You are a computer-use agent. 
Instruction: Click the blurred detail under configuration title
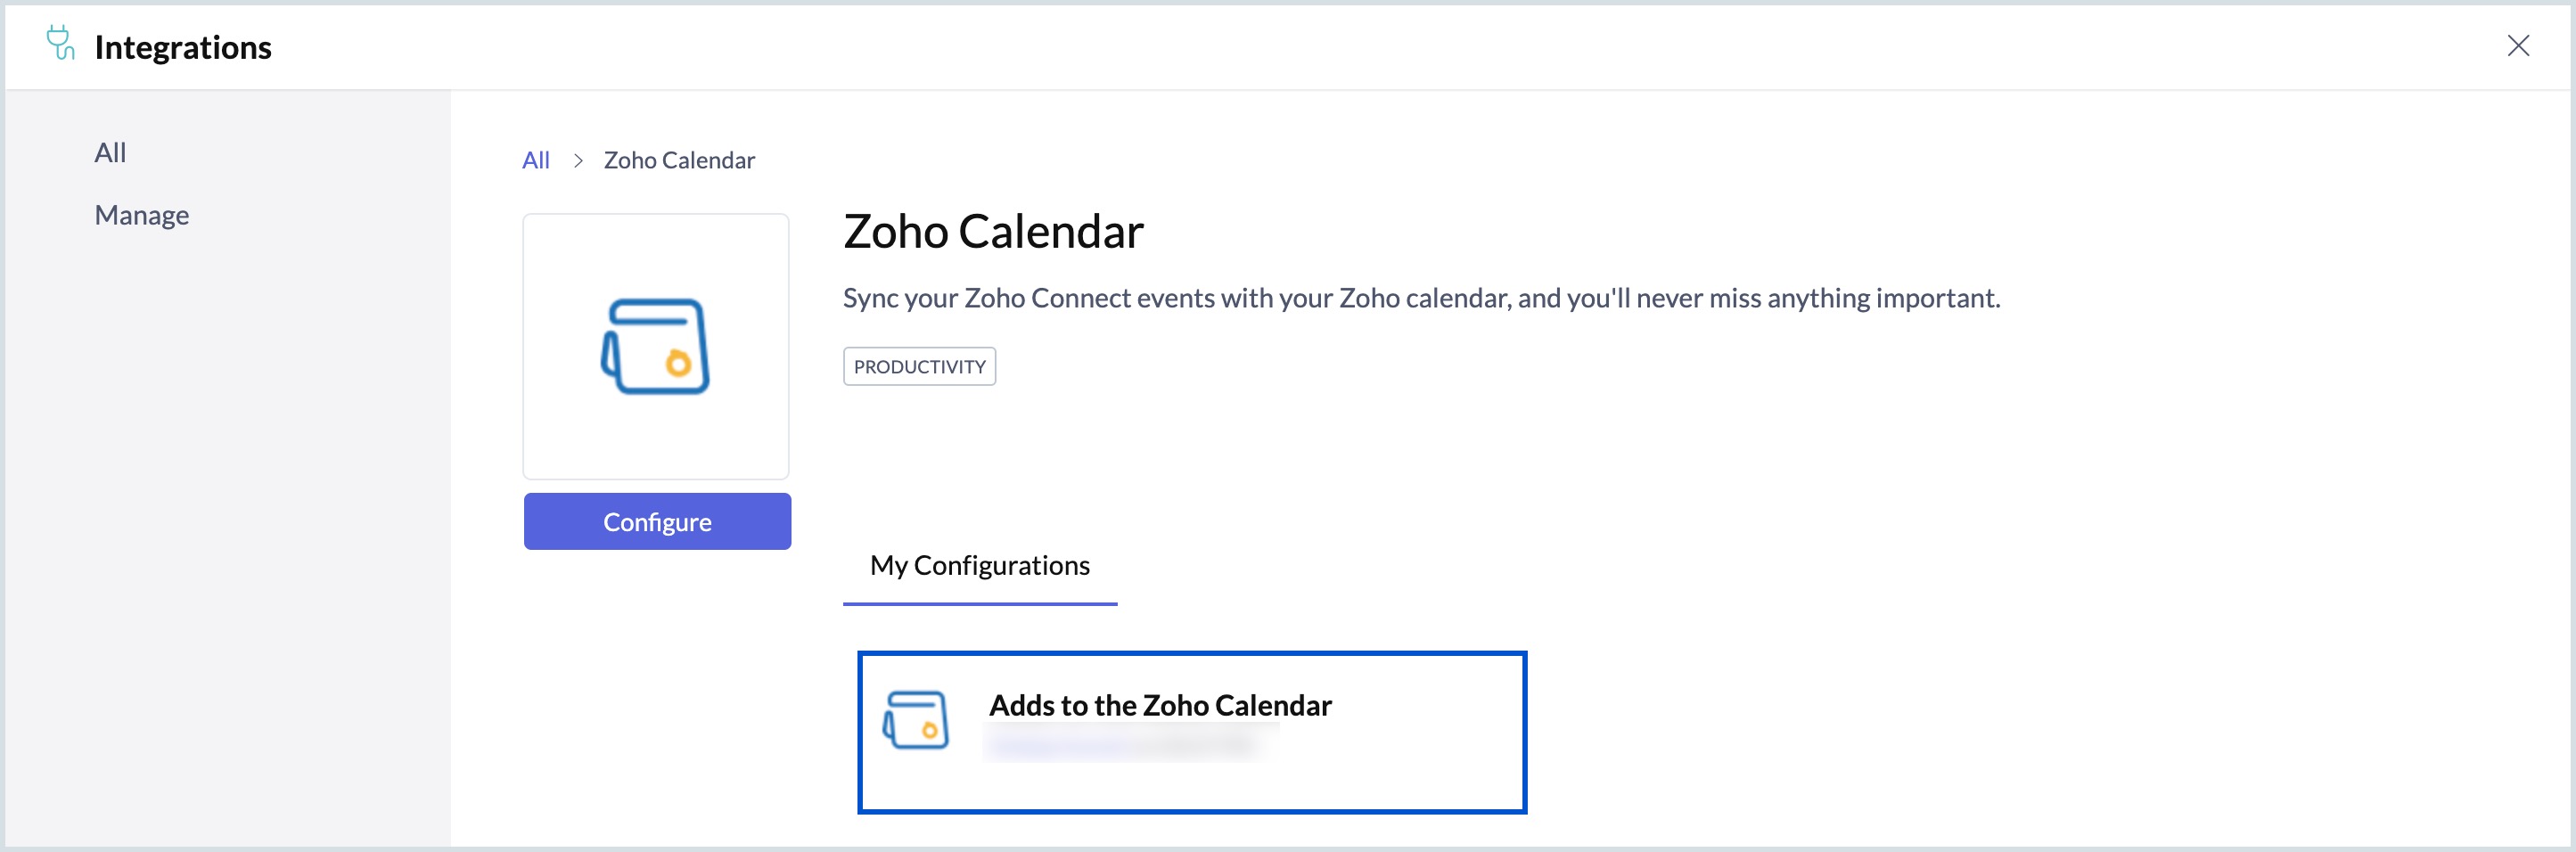tap(1130, 744)
